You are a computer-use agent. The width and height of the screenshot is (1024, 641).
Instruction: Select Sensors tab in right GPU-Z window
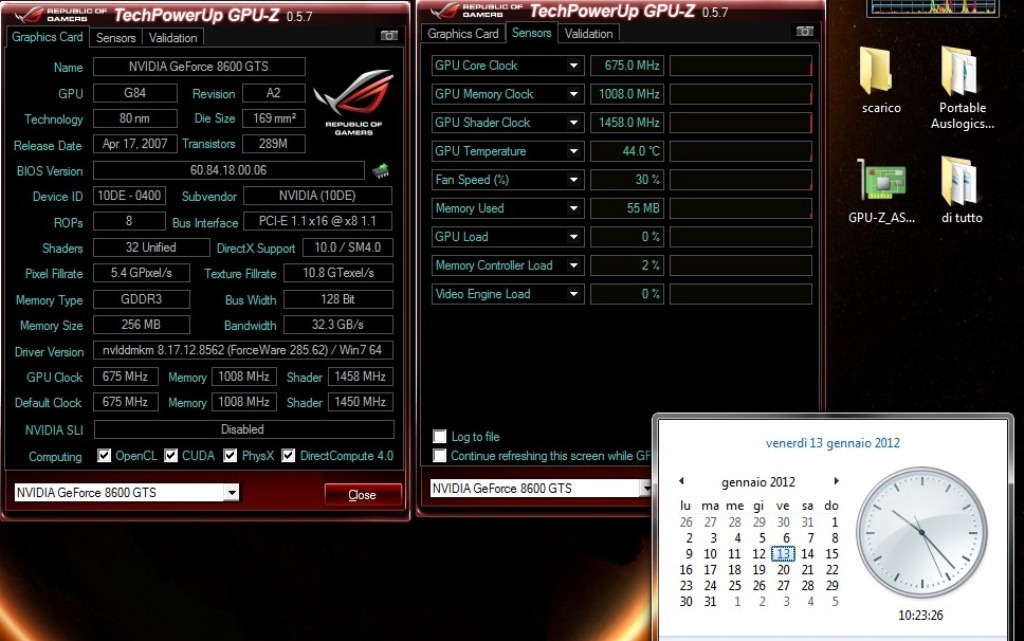(x=531, y=33)
